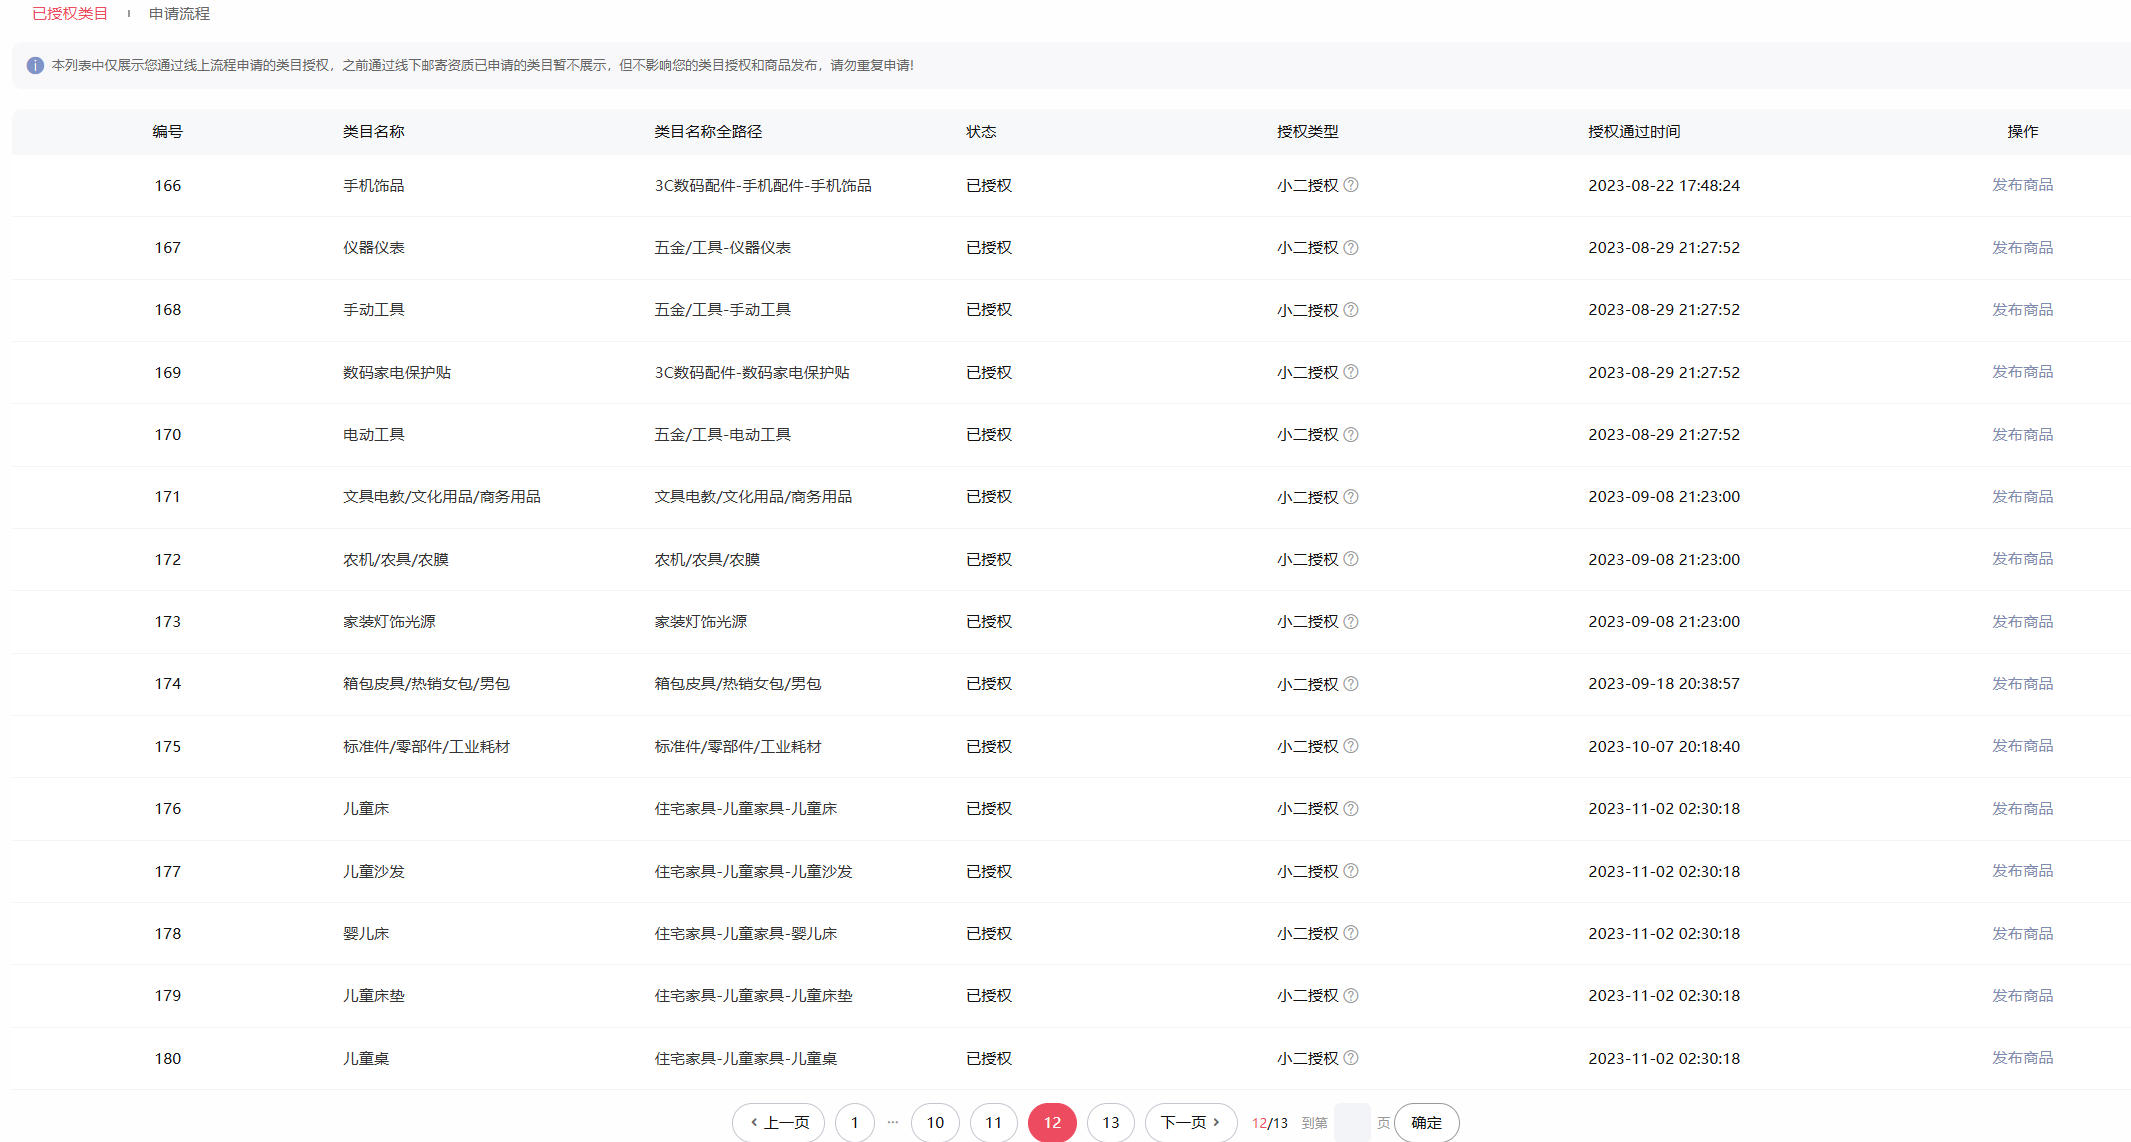The width and height of the screenshot is (2131, 1142).
Task: Click 发布商品 link for 手机饰品
Action: click(2022, 185)
